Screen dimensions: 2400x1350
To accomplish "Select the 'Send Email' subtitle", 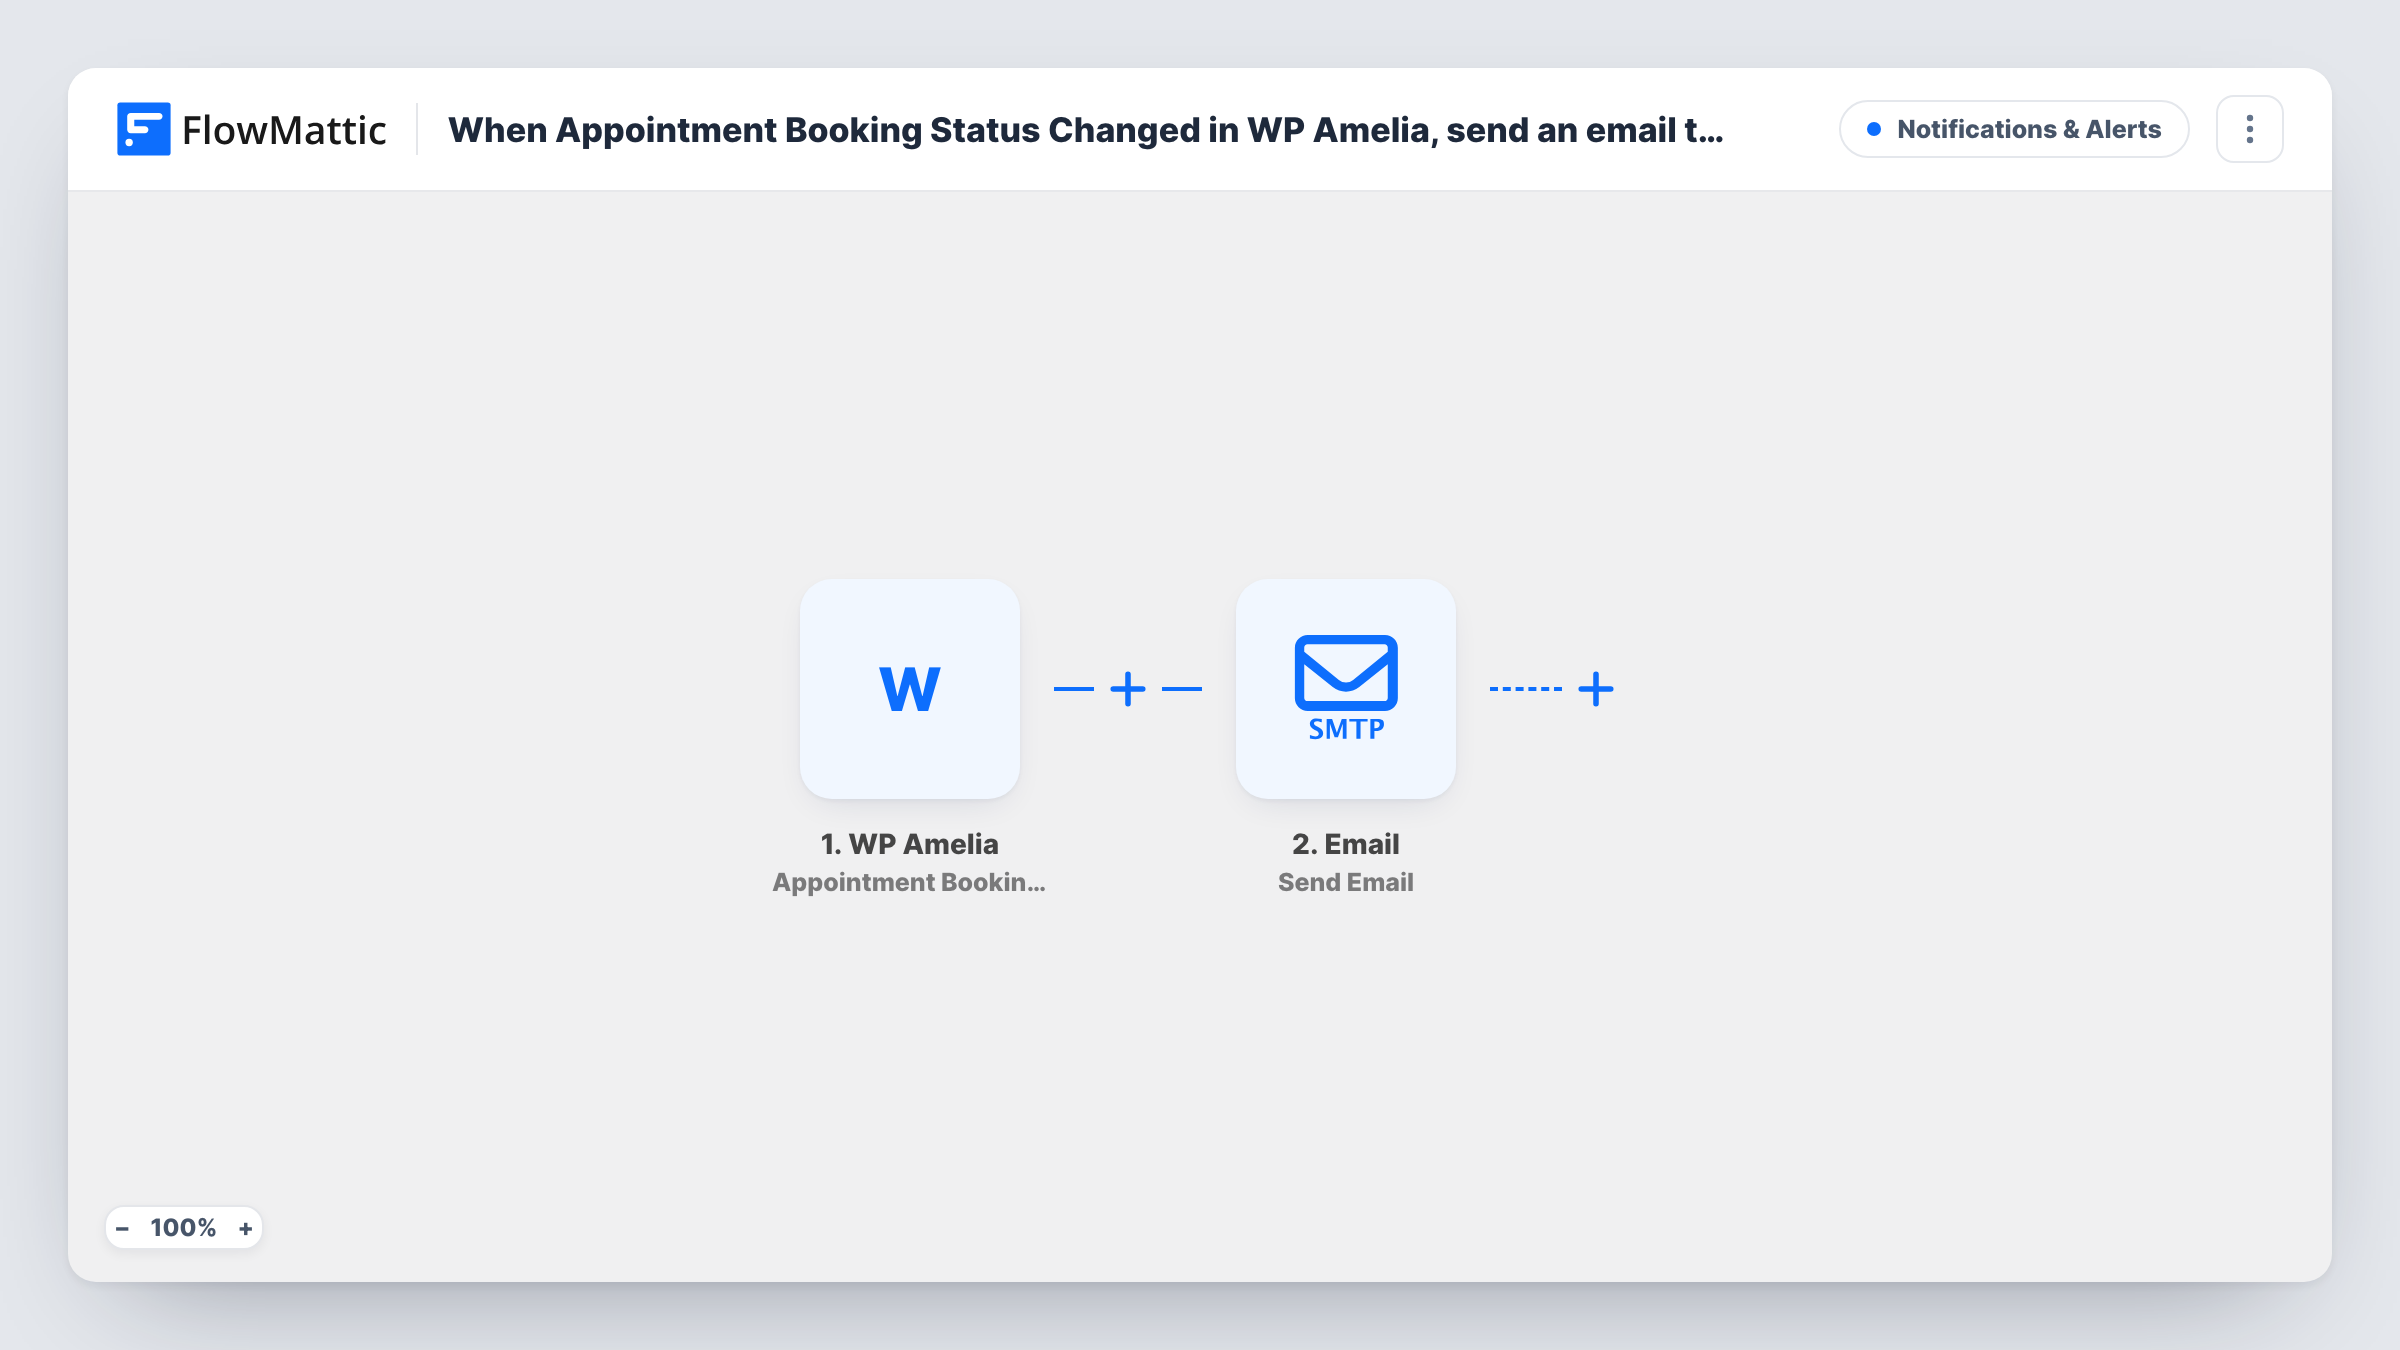I will point(1346,882).
